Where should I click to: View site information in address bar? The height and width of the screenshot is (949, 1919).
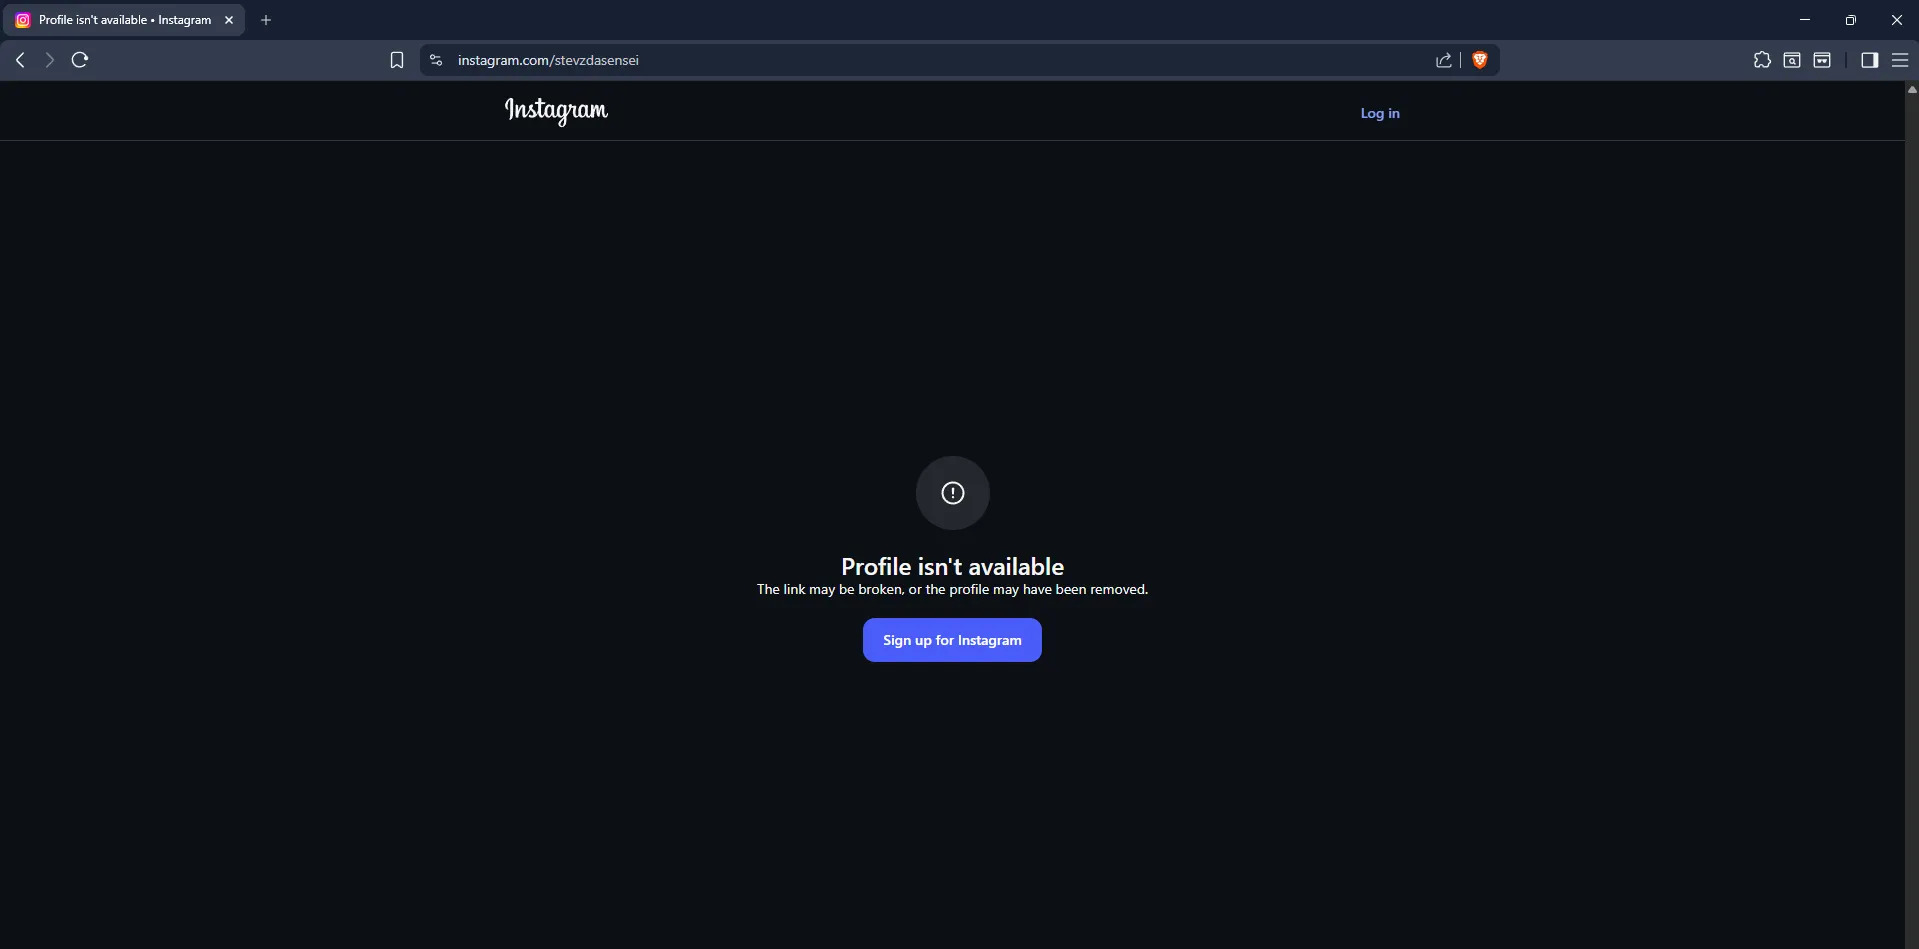[x=436, y=60]
